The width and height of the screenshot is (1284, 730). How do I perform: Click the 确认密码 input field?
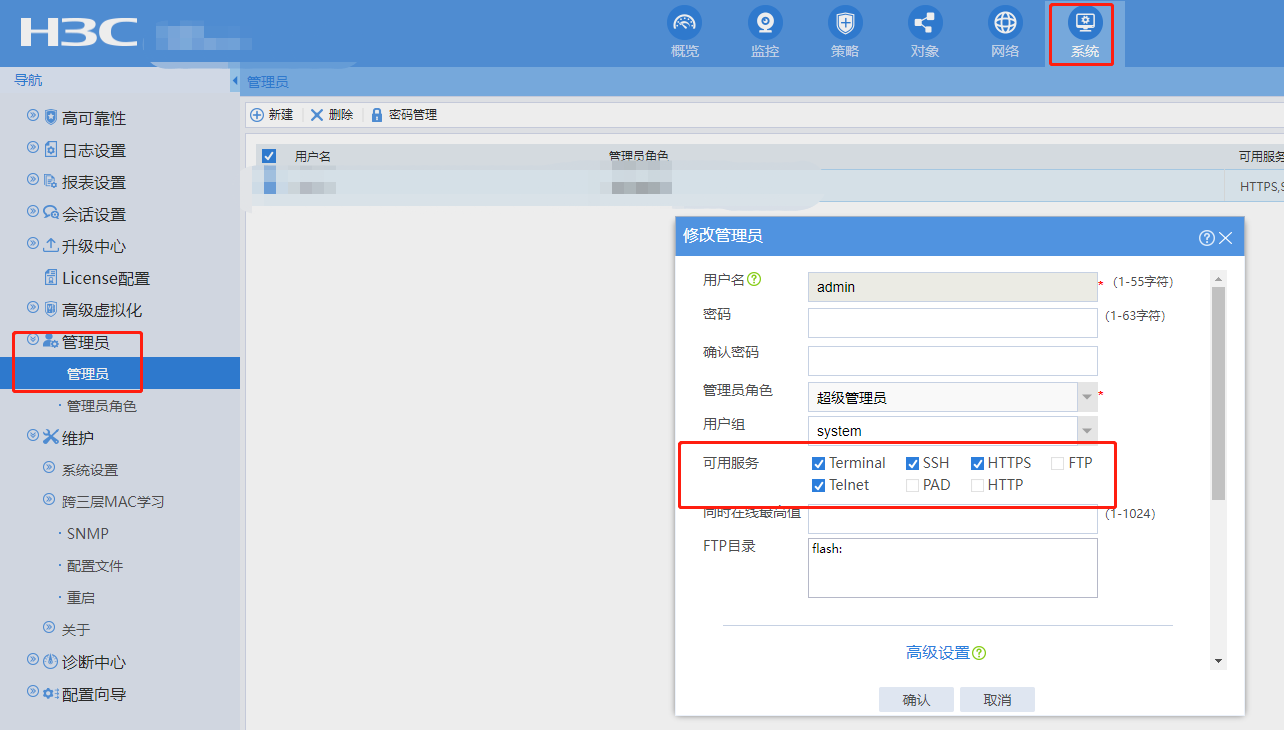pos(952,361)
